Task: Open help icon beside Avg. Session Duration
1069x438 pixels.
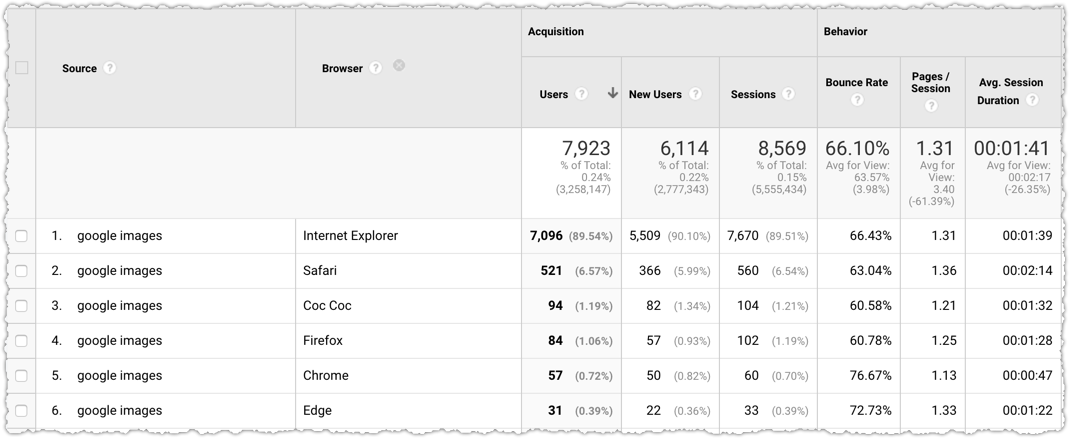Action: (x=1032, y=100)
